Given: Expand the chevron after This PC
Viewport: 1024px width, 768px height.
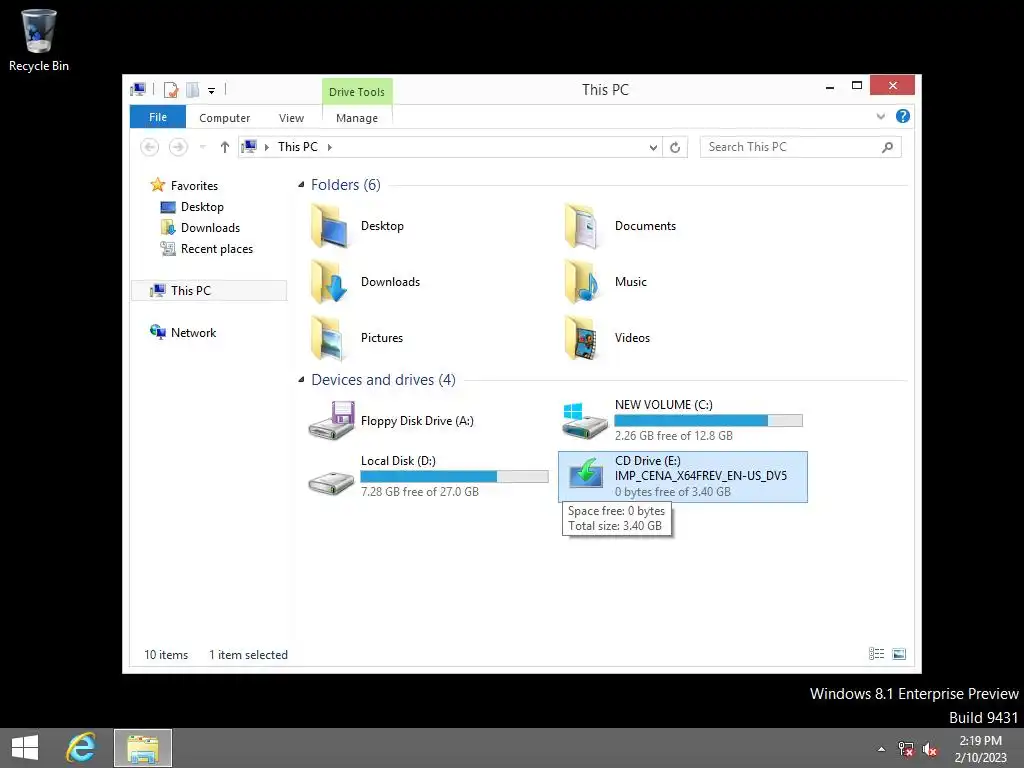Looking at the screenshot, I should click(329, 147).
